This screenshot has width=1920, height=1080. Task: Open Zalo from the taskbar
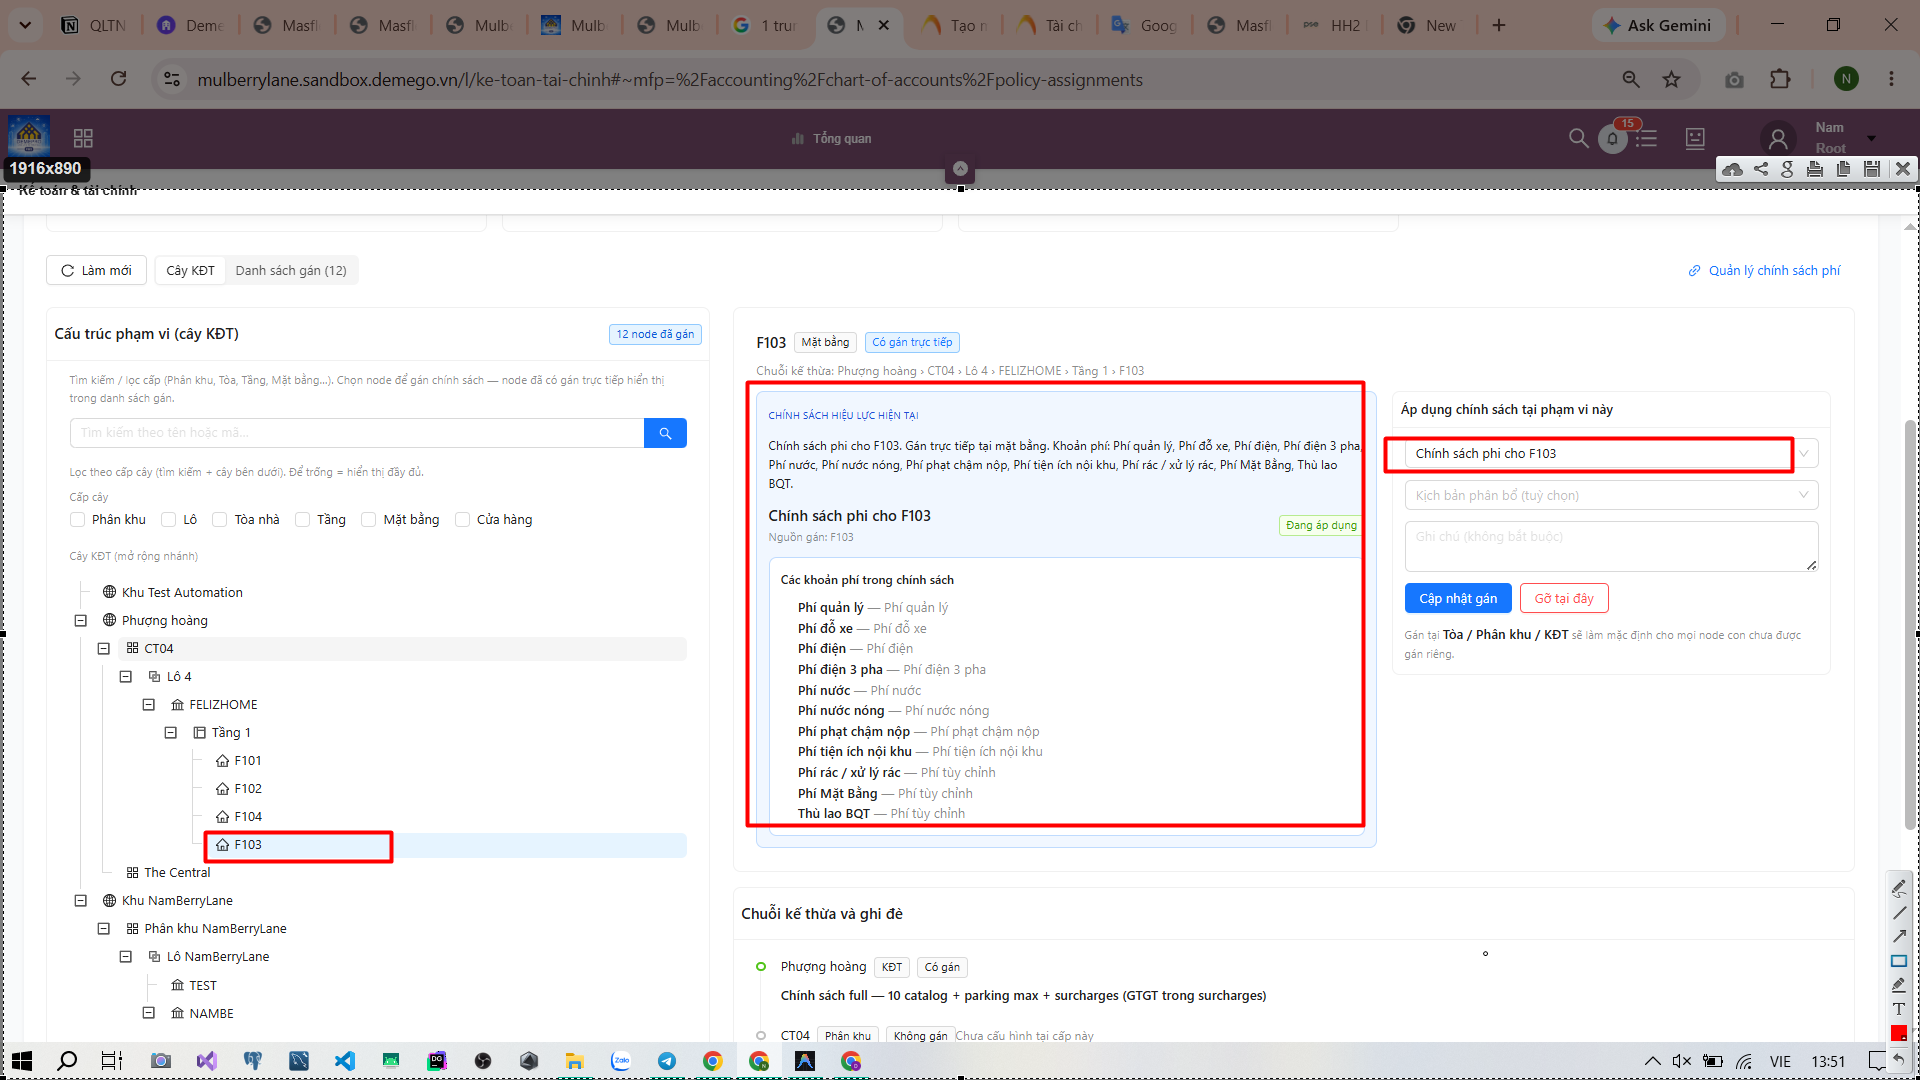point(621,1061)
